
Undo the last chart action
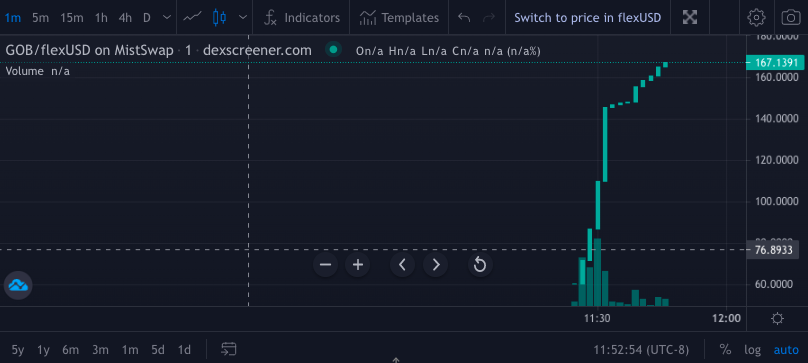(x=464, y=18)
